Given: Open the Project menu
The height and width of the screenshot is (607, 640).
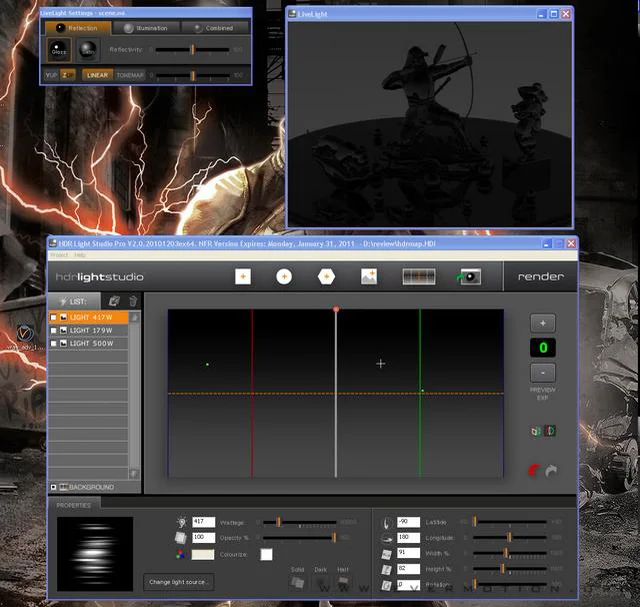Looking at the screenshot, I should click(59, 255).
